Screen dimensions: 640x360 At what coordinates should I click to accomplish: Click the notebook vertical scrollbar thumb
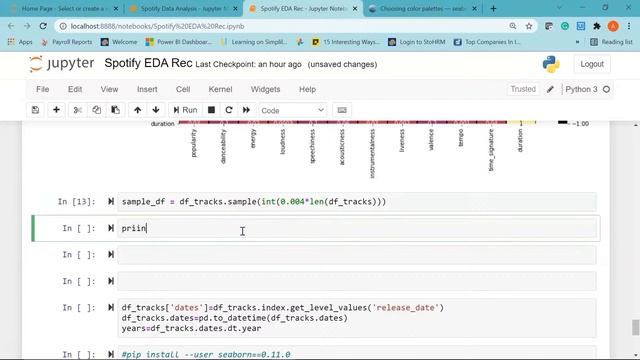(635, 327)
